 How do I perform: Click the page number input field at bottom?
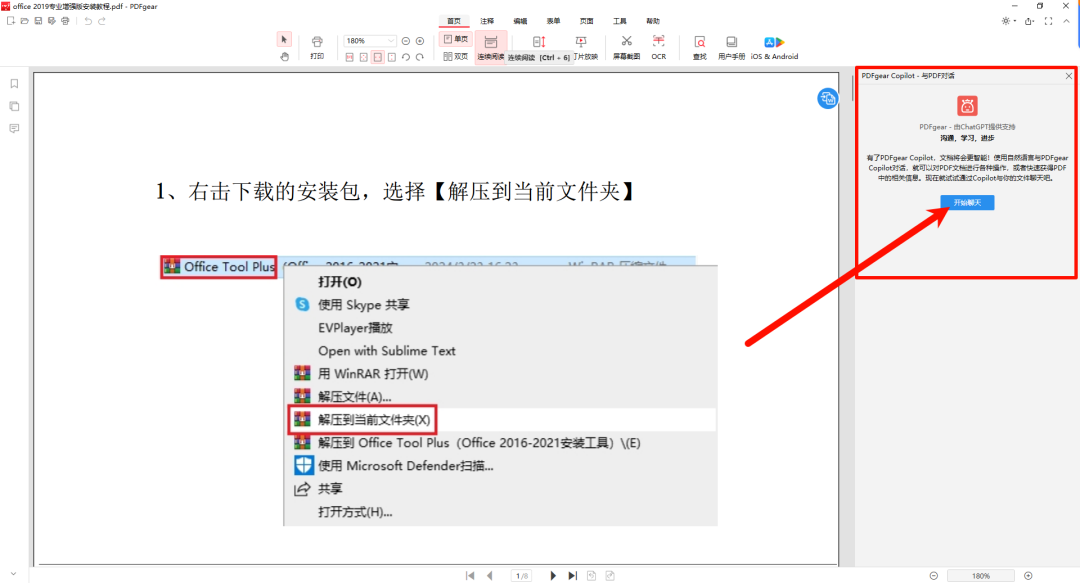521,575
